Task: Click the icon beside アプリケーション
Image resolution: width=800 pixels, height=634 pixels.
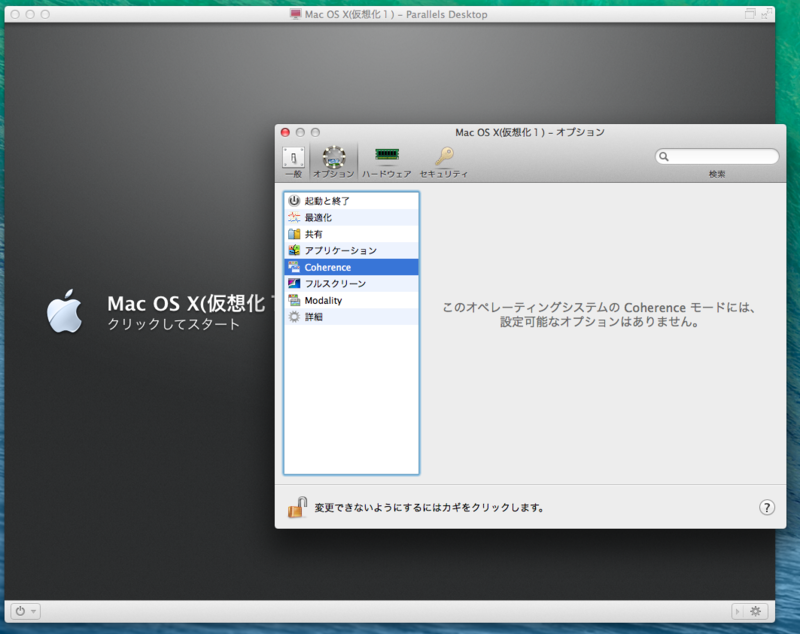Action: (294, 250)
